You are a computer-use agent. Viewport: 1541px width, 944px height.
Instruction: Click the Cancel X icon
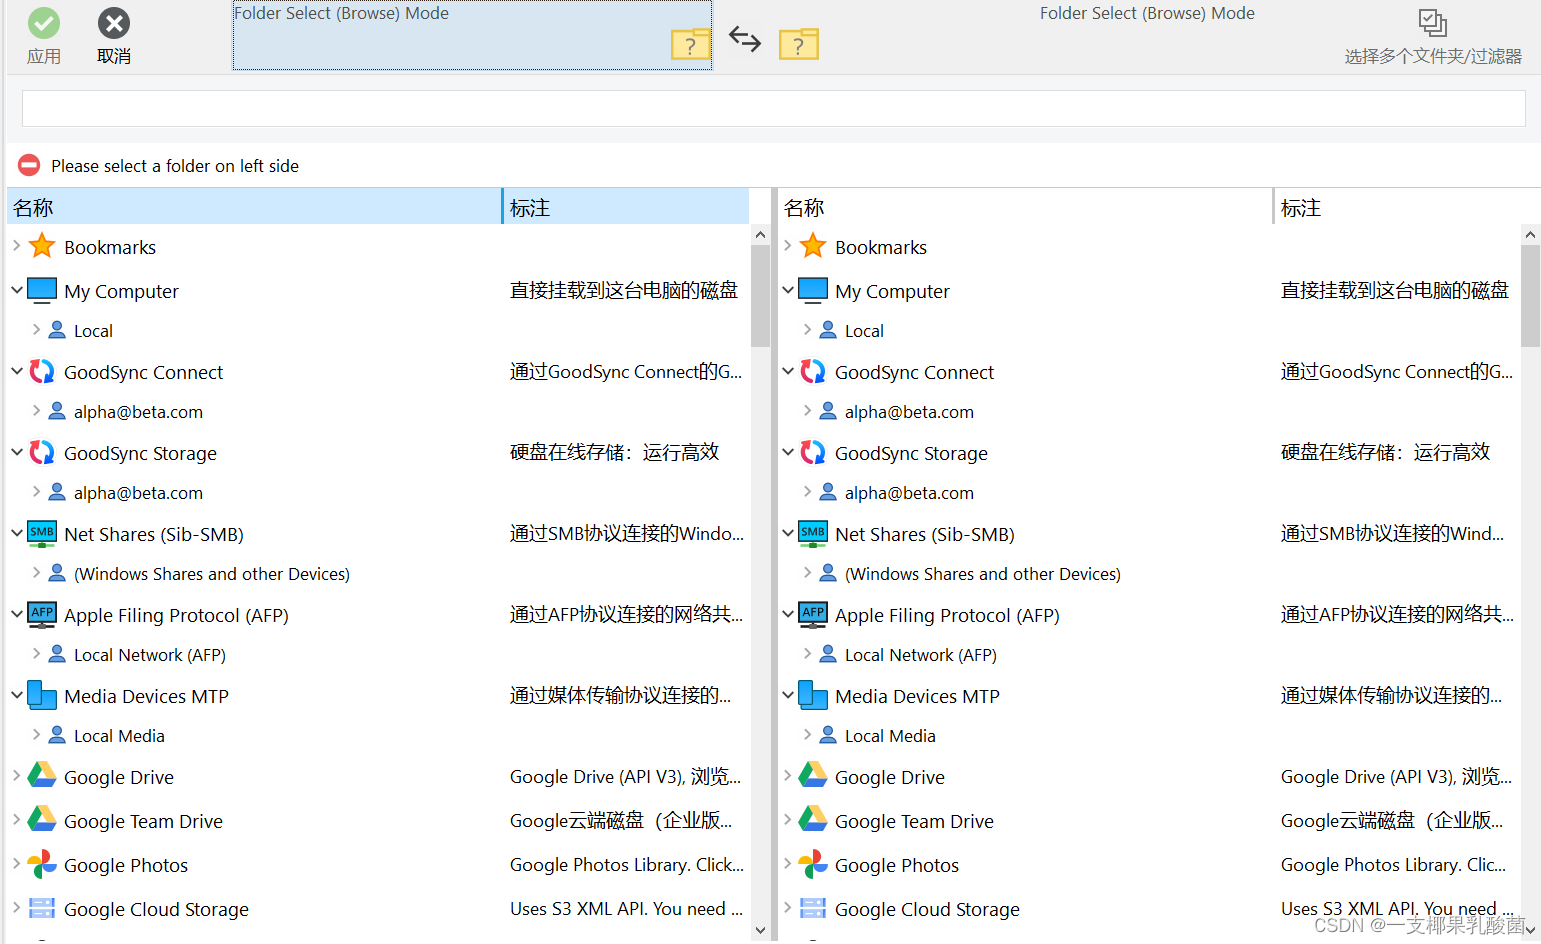tap(114, 23)
